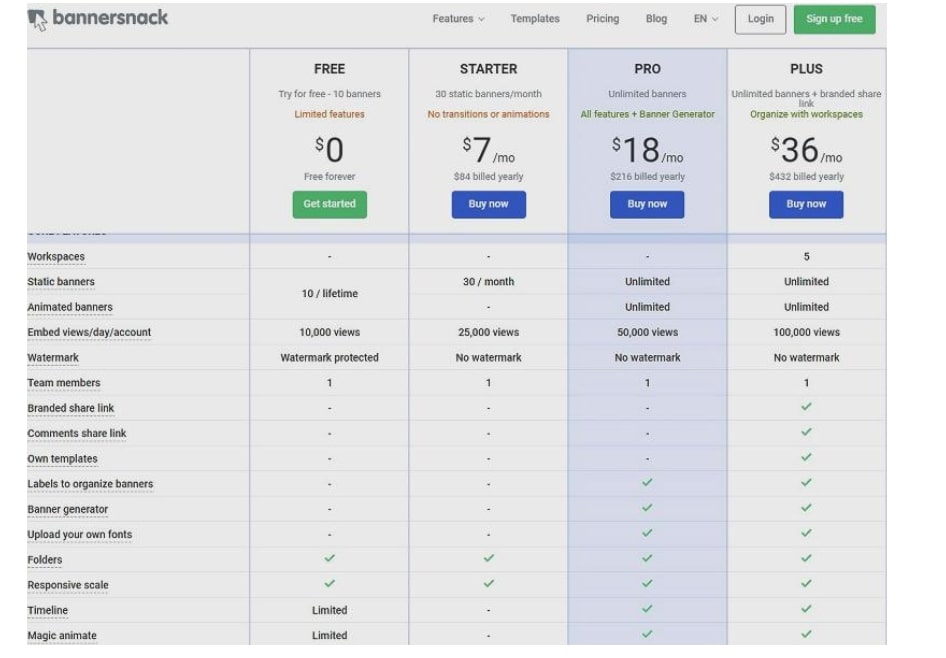Click the Timeline checkmark in PRO column

[647, 610]
